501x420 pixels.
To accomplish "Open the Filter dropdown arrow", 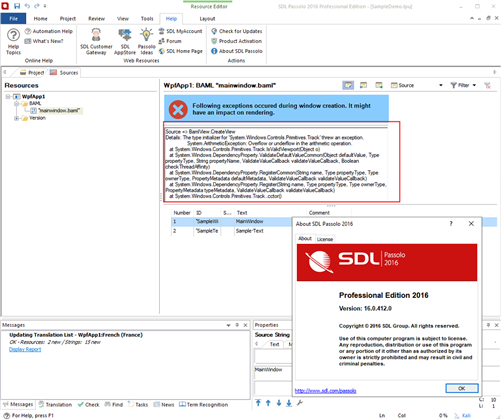I will coord(474,85).
